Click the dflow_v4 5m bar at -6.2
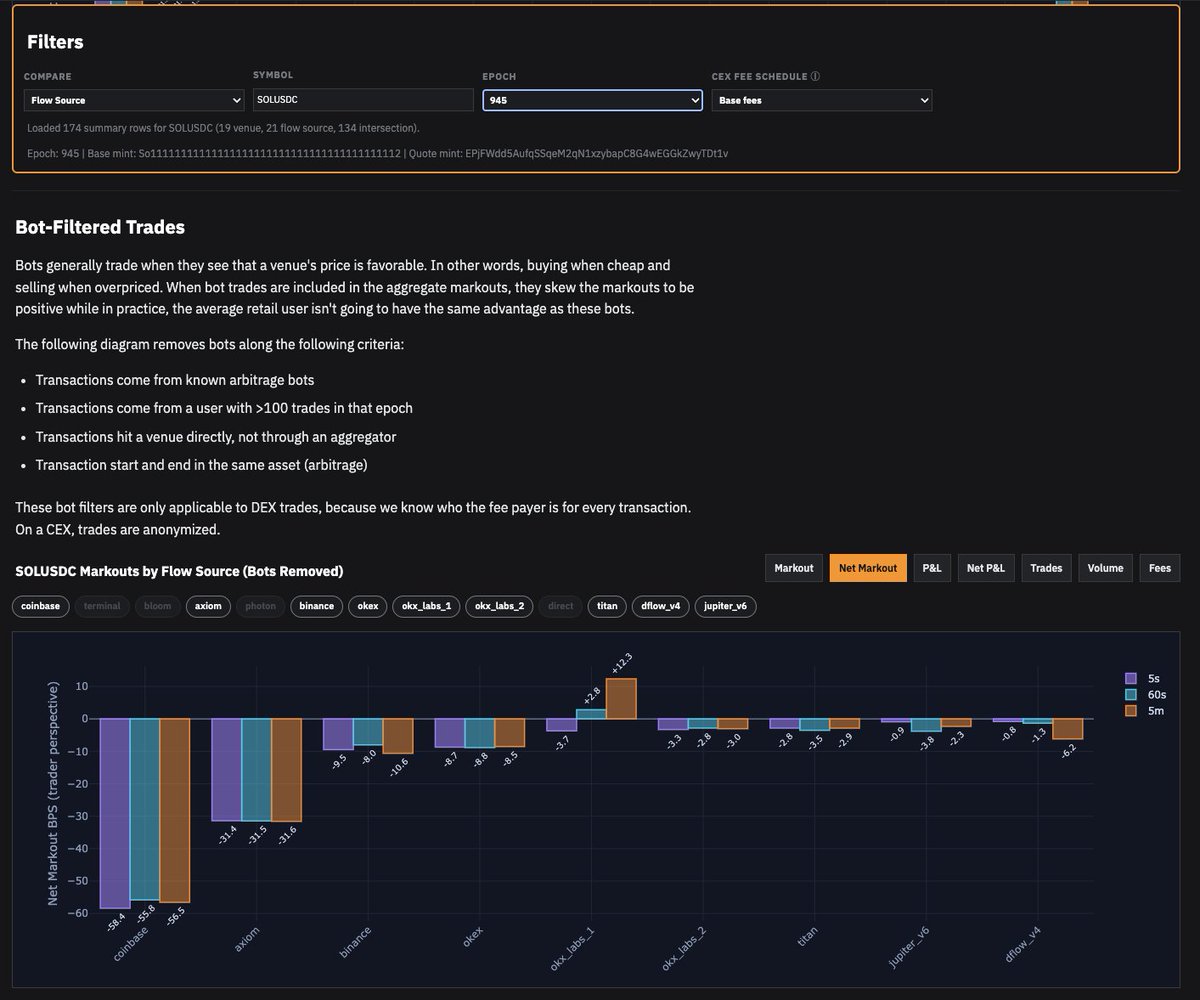 [x=1067, y=728]
